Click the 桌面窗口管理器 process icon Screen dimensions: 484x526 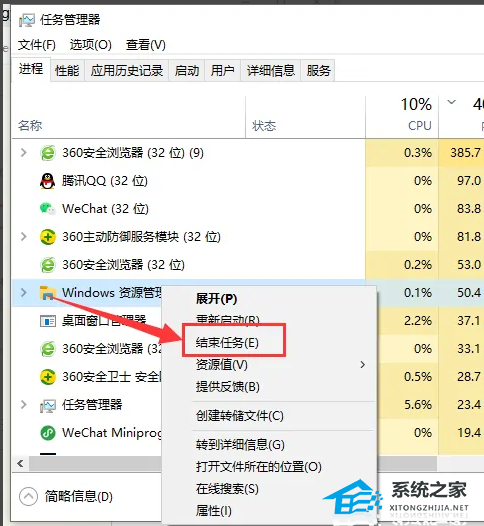click(48, 321)
